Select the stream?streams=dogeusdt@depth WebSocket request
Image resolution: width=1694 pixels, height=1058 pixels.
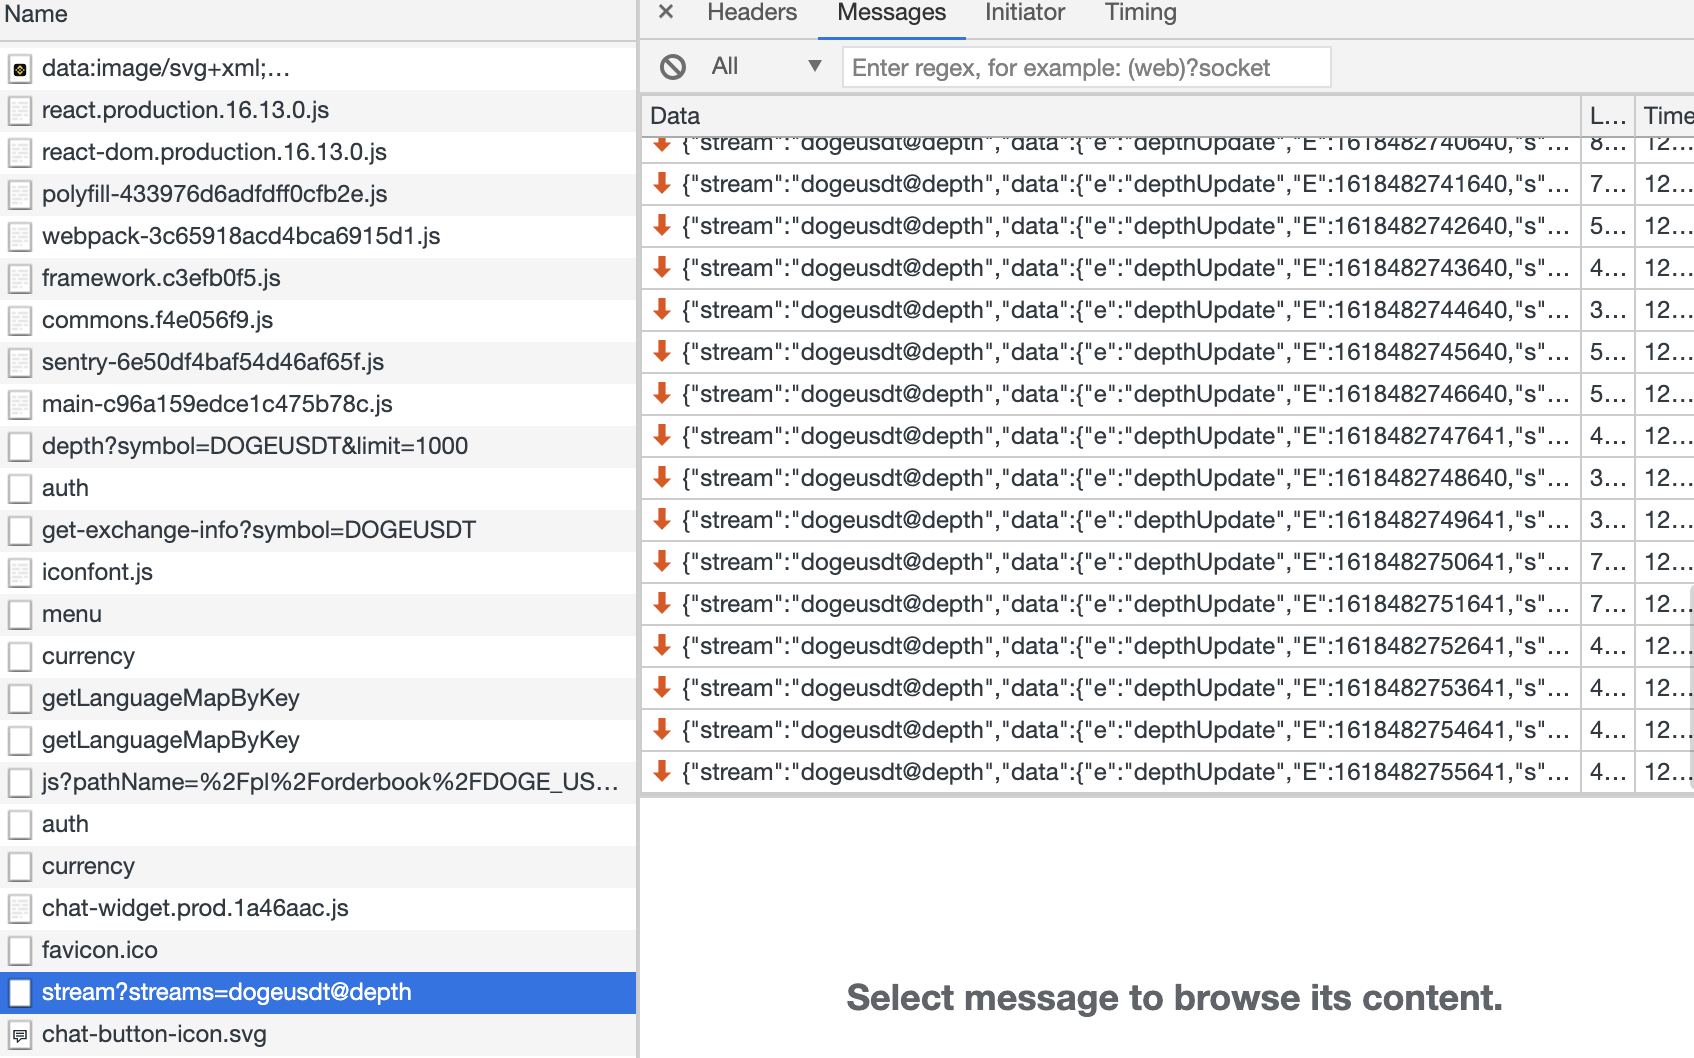point(227,992)
